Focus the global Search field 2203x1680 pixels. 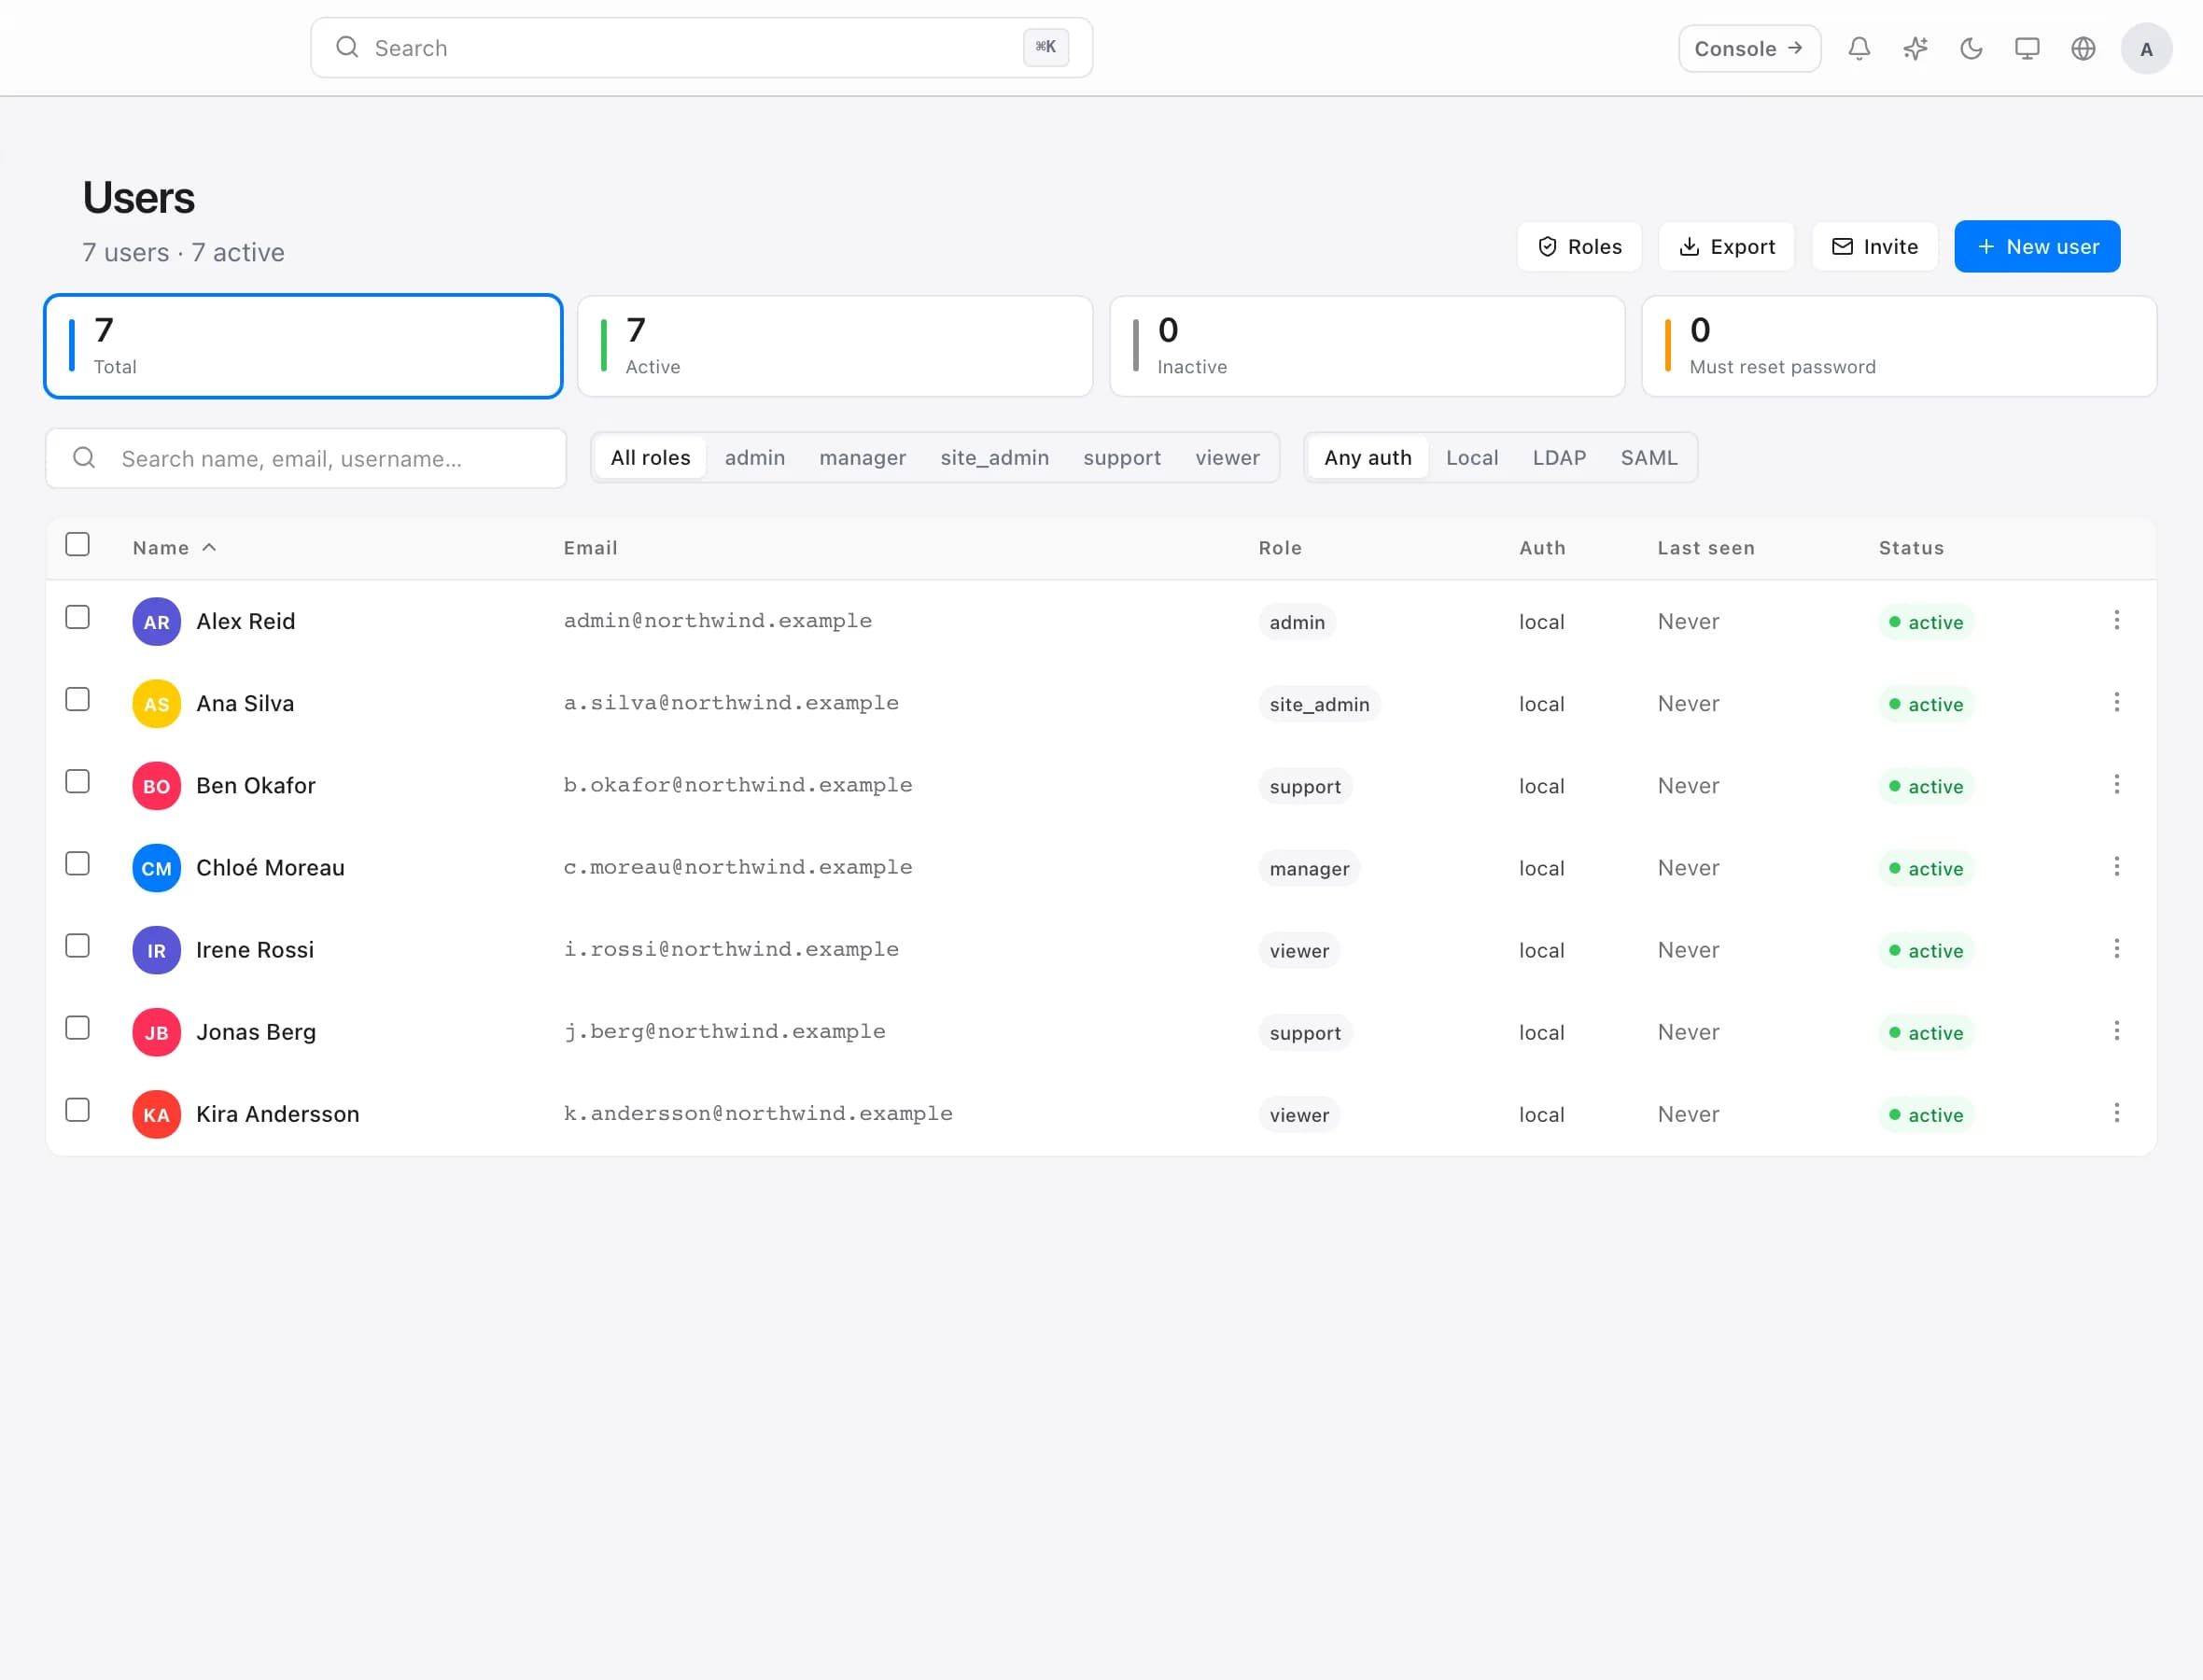click(701, 47)
